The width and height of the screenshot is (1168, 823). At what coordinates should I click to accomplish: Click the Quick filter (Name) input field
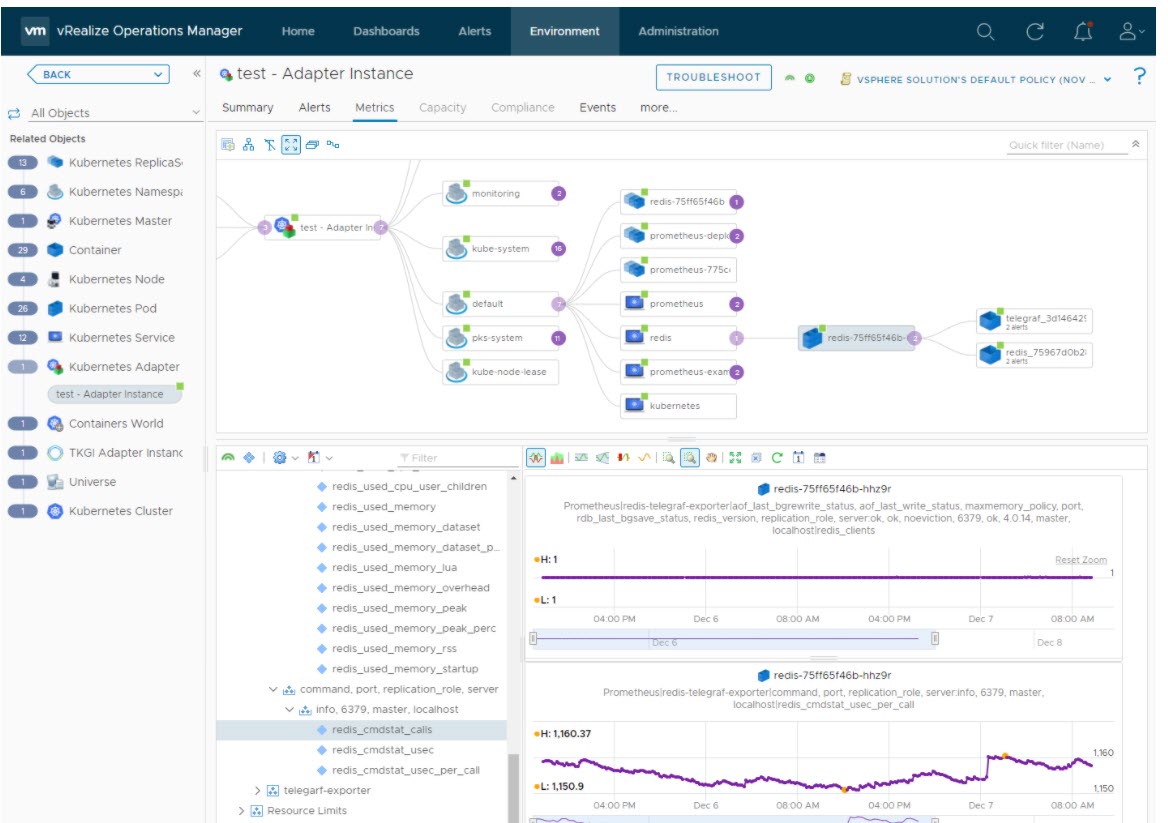pos(1067,146)
